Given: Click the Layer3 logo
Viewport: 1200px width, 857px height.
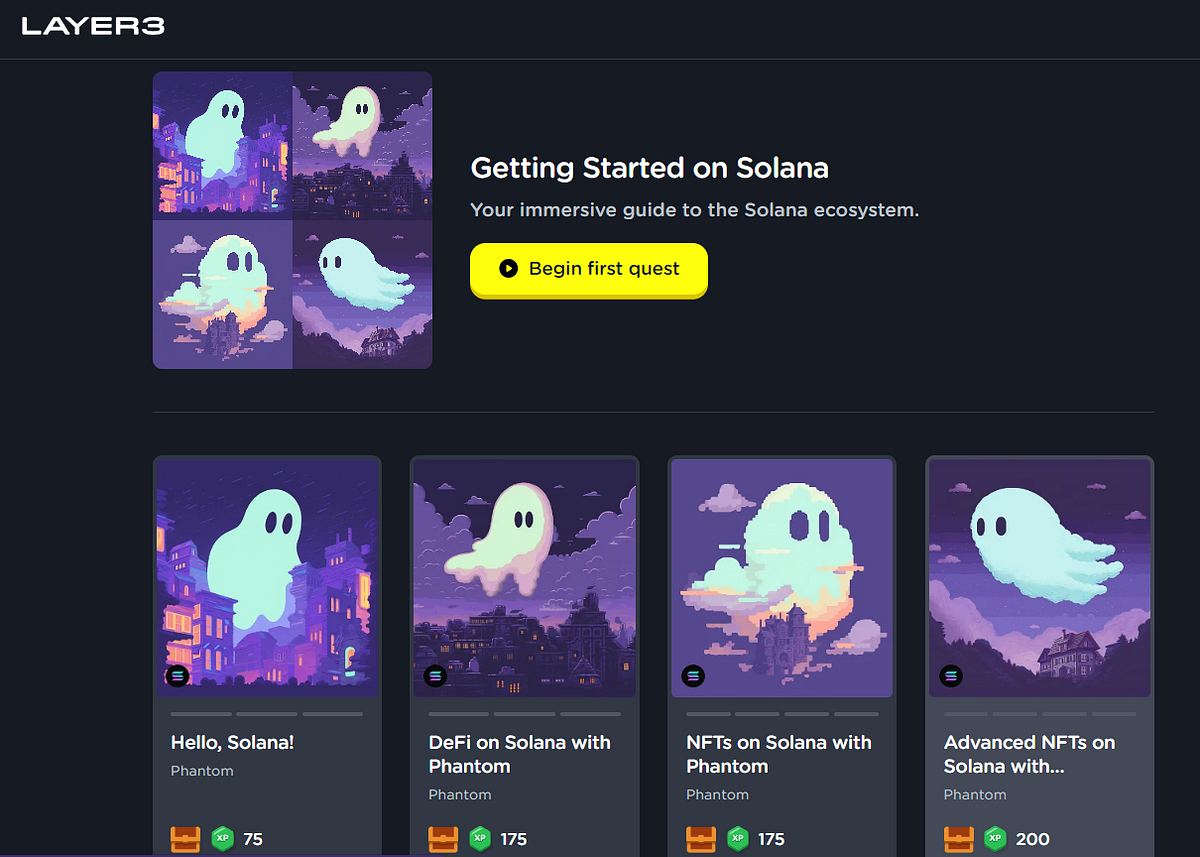Looking at the screenshot, I should [93, 27].
